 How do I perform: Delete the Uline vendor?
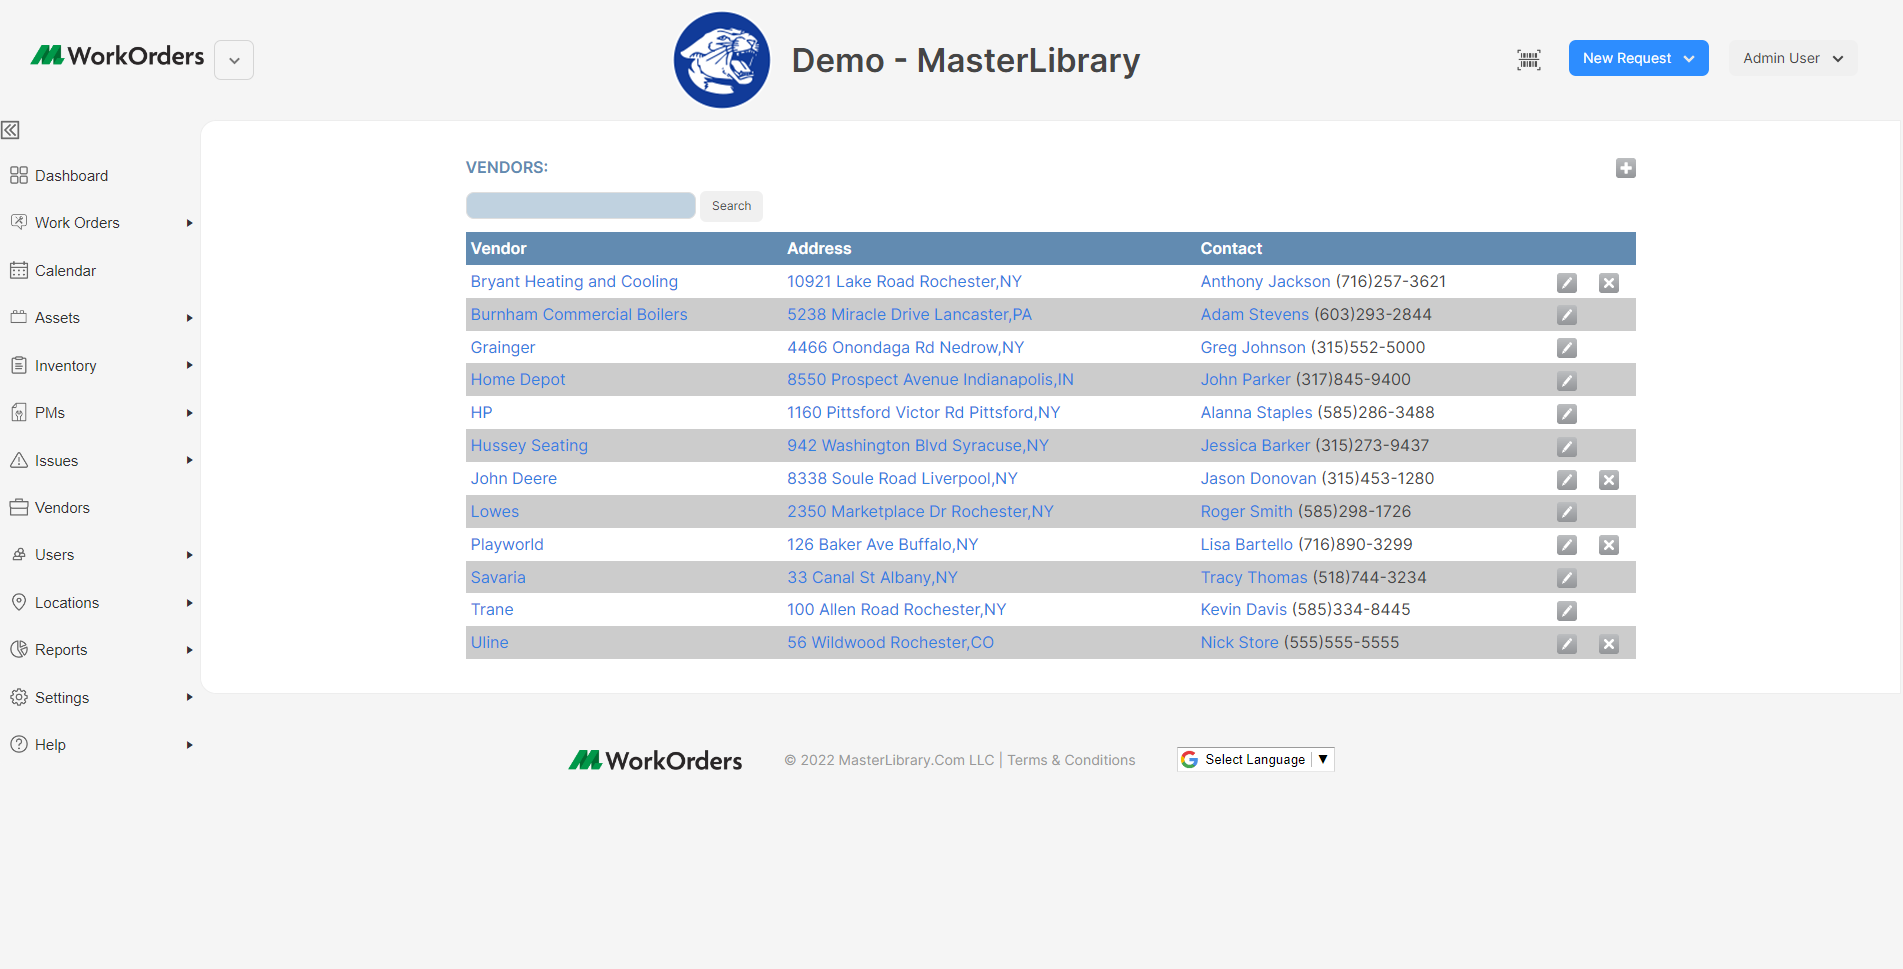point(1608,644)
